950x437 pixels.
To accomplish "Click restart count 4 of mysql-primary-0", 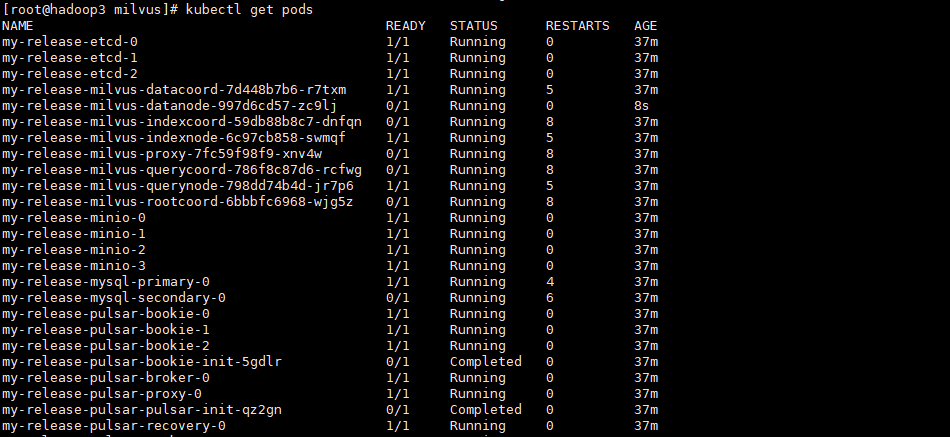I will [550, 282].
